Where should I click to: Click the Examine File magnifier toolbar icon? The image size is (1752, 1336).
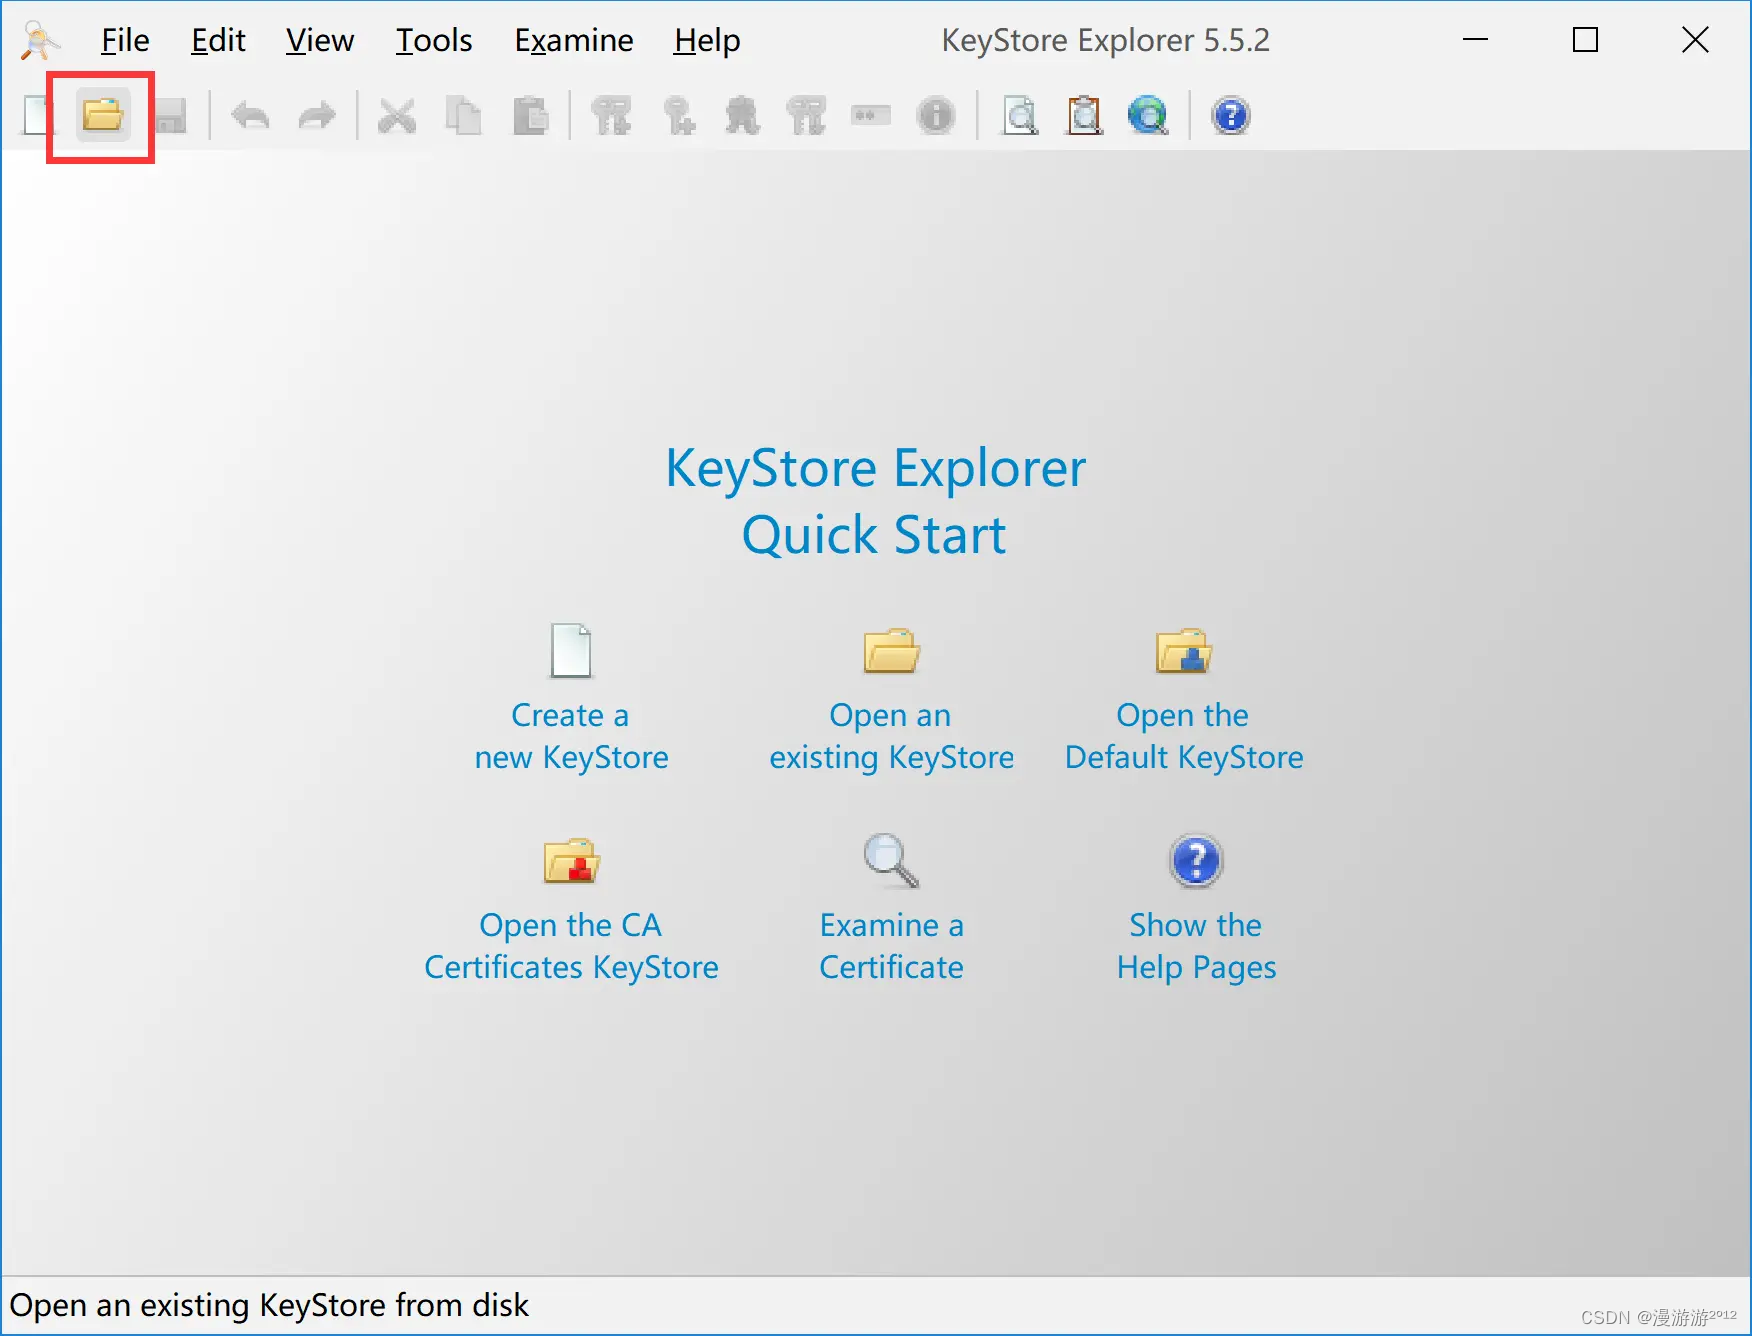click(1020, 116)
